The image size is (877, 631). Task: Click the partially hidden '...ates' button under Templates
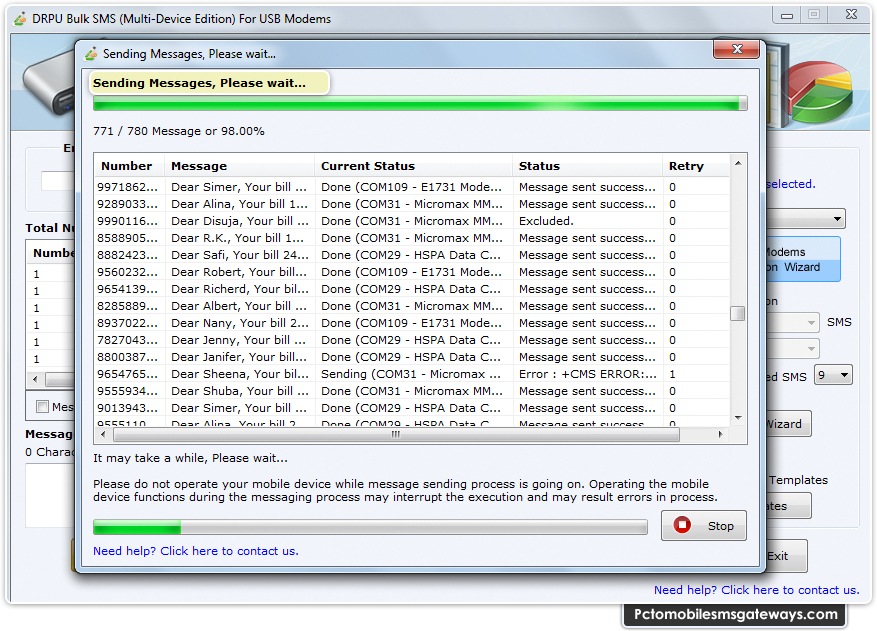click(x=788, y=506)
